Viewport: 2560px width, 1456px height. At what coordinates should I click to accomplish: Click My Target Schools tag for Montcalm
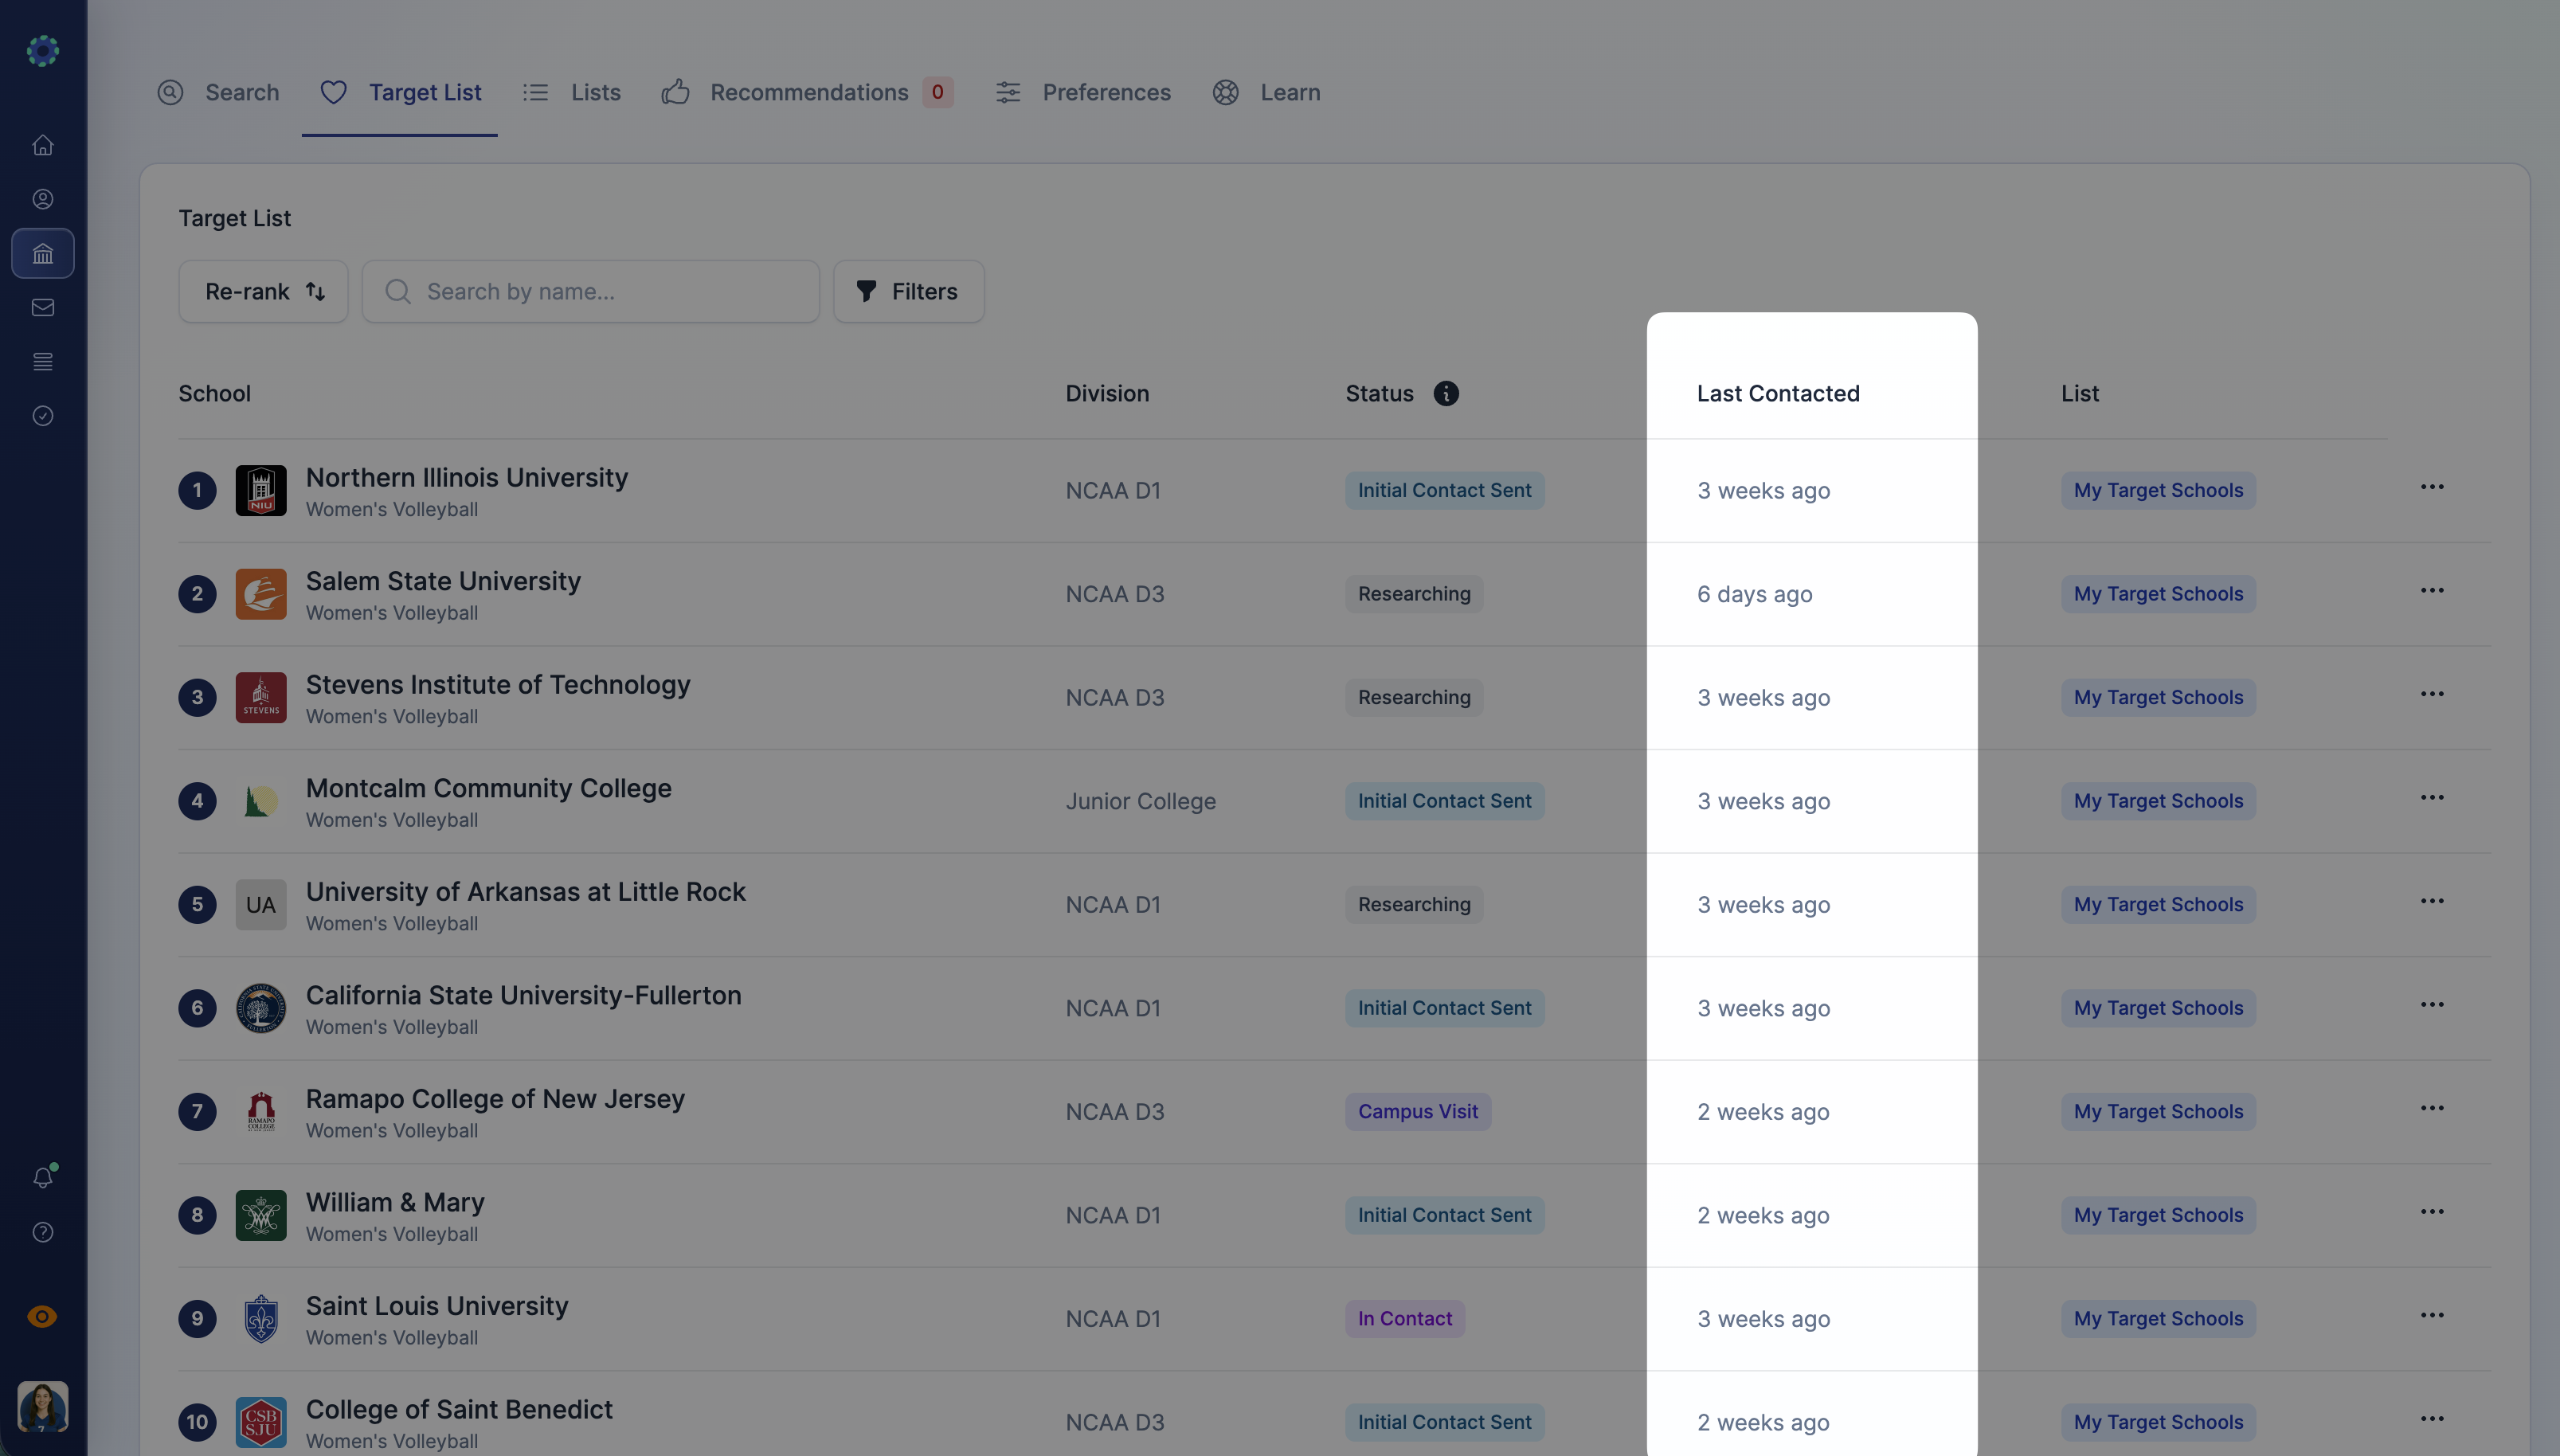tap(2158, 801)
